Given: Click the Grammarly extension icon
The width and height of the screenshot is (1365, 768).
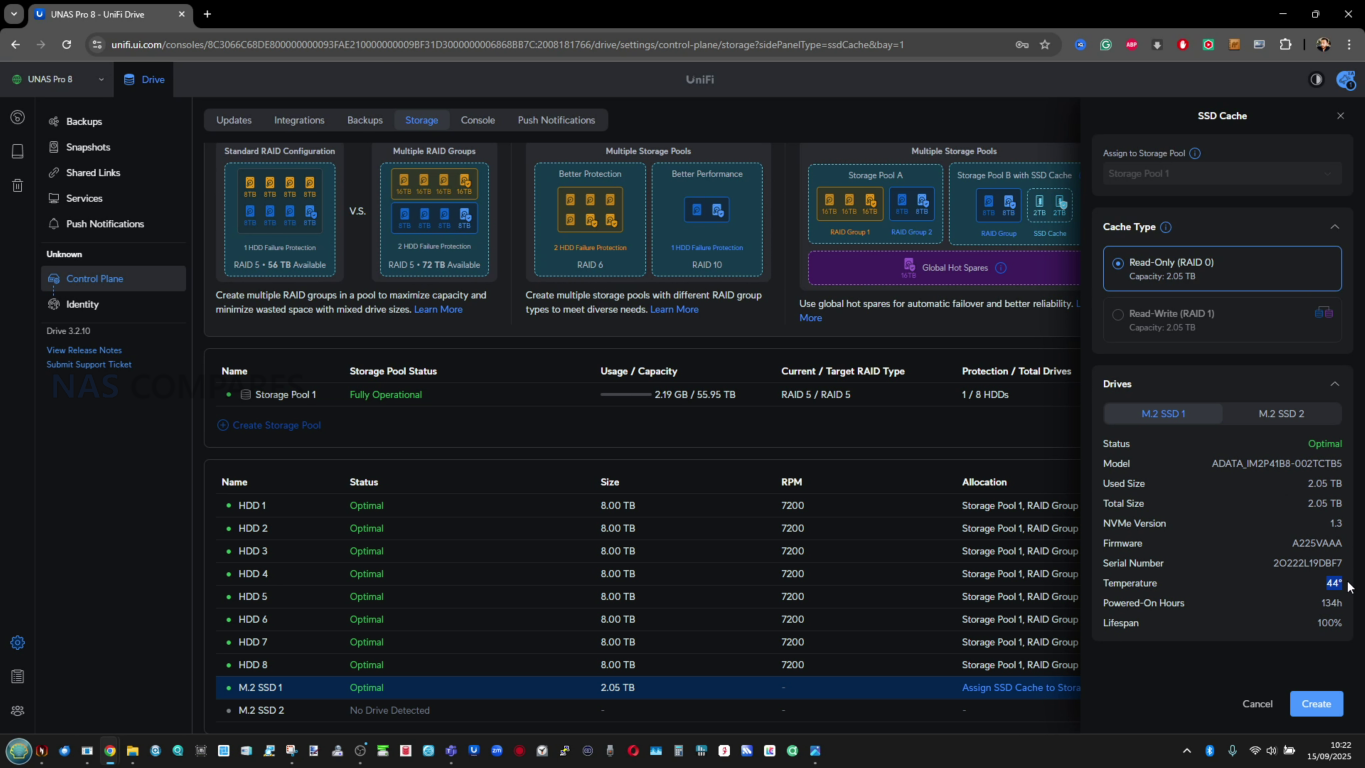Looking at the screenshot, I should click(x=1105, y=44).
